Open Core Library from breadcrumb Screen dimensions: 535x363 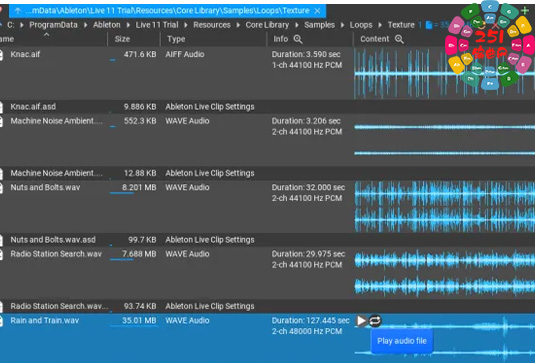[x=267, y=25]
